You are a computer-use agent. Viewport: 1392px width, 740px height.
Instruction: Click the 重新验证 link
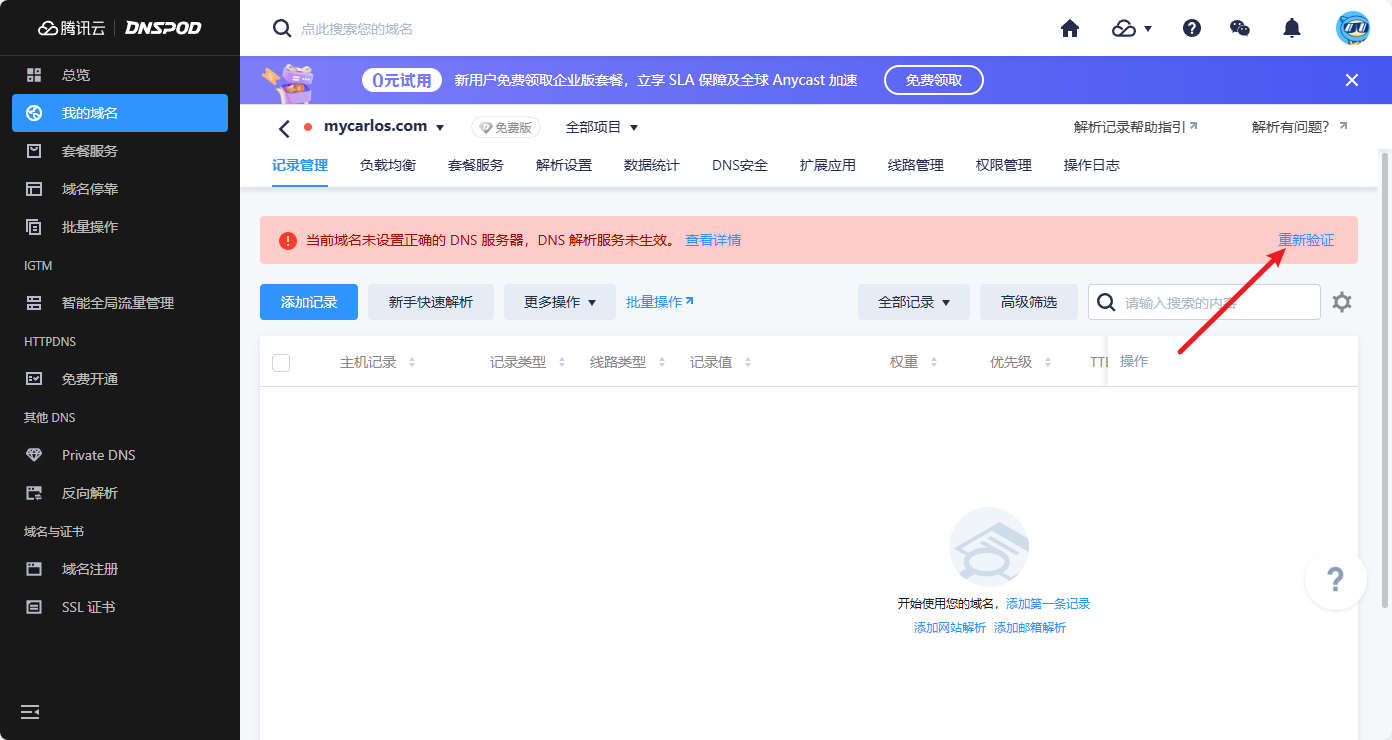pos(1306,240)
